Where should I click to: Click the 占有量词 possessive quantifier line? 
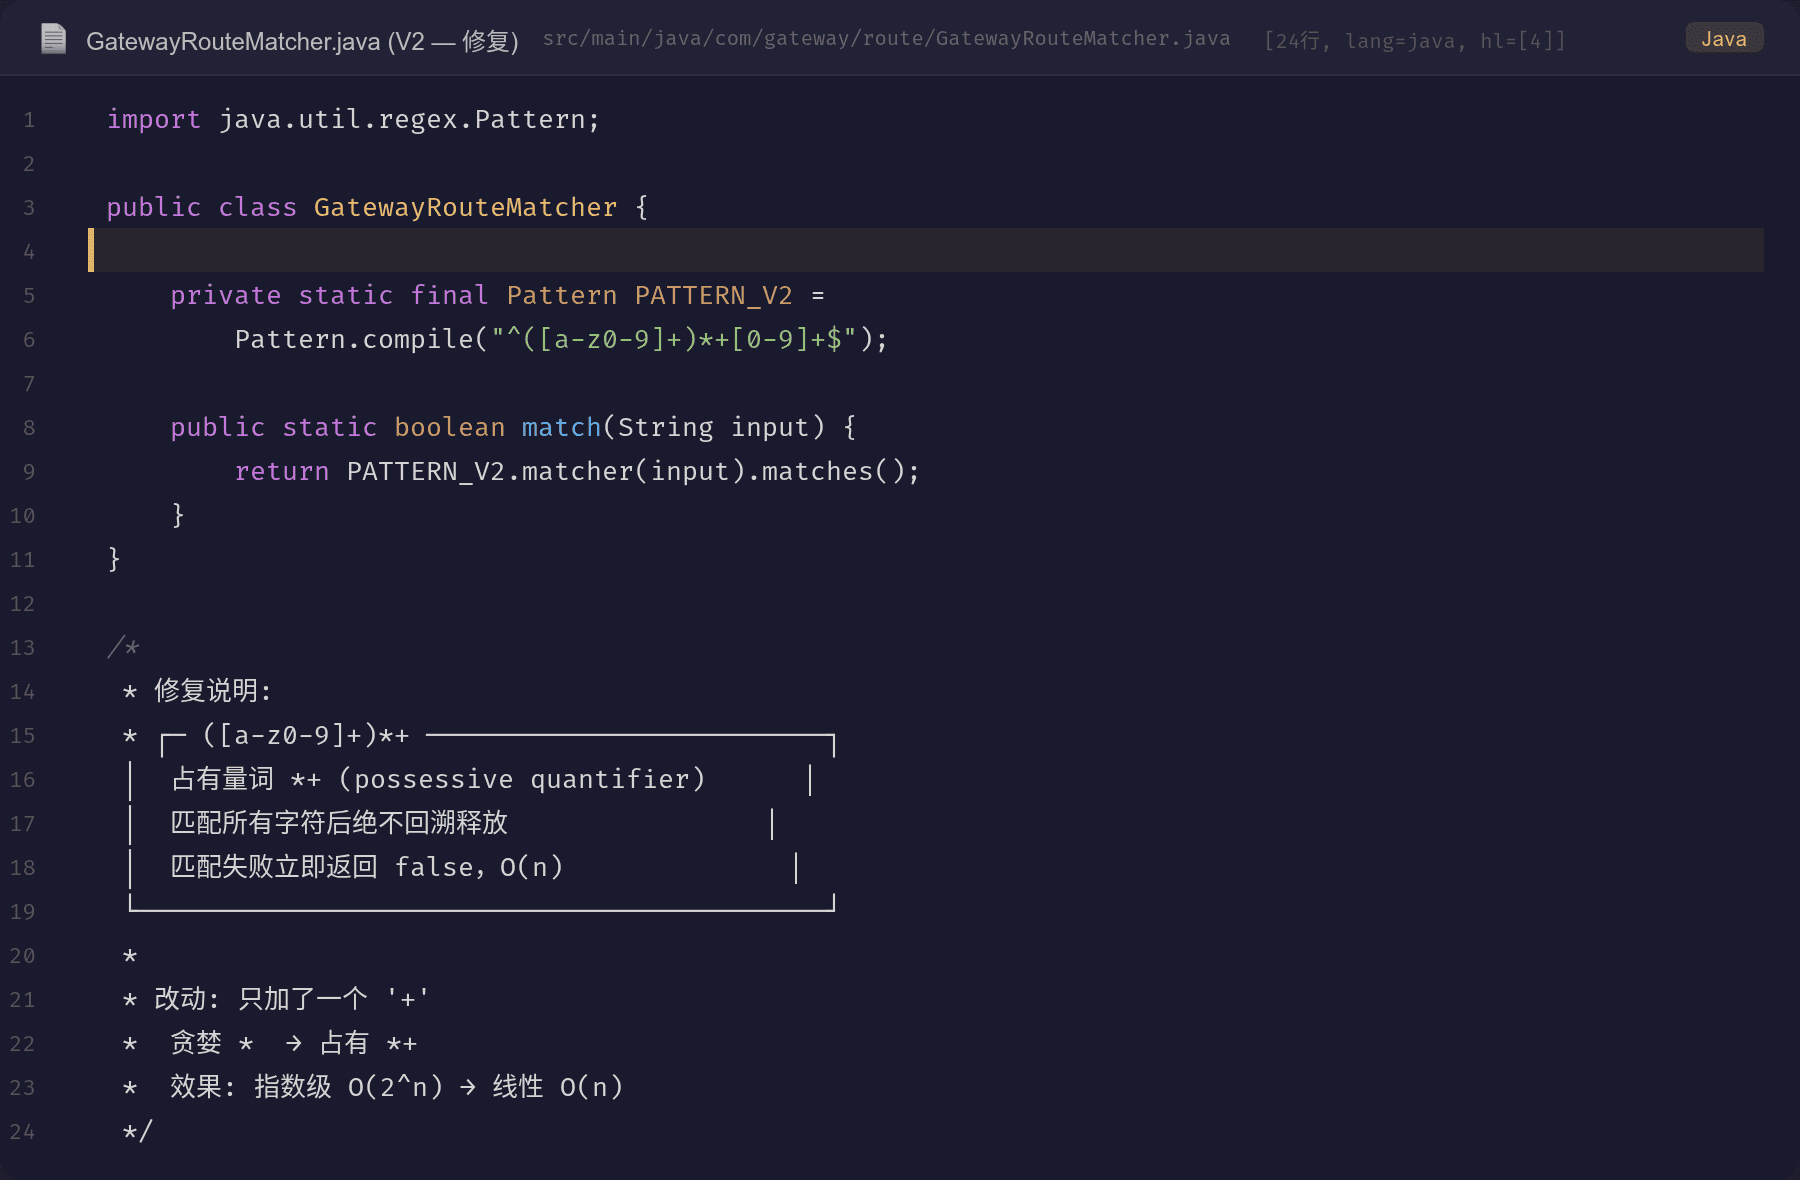438,779
